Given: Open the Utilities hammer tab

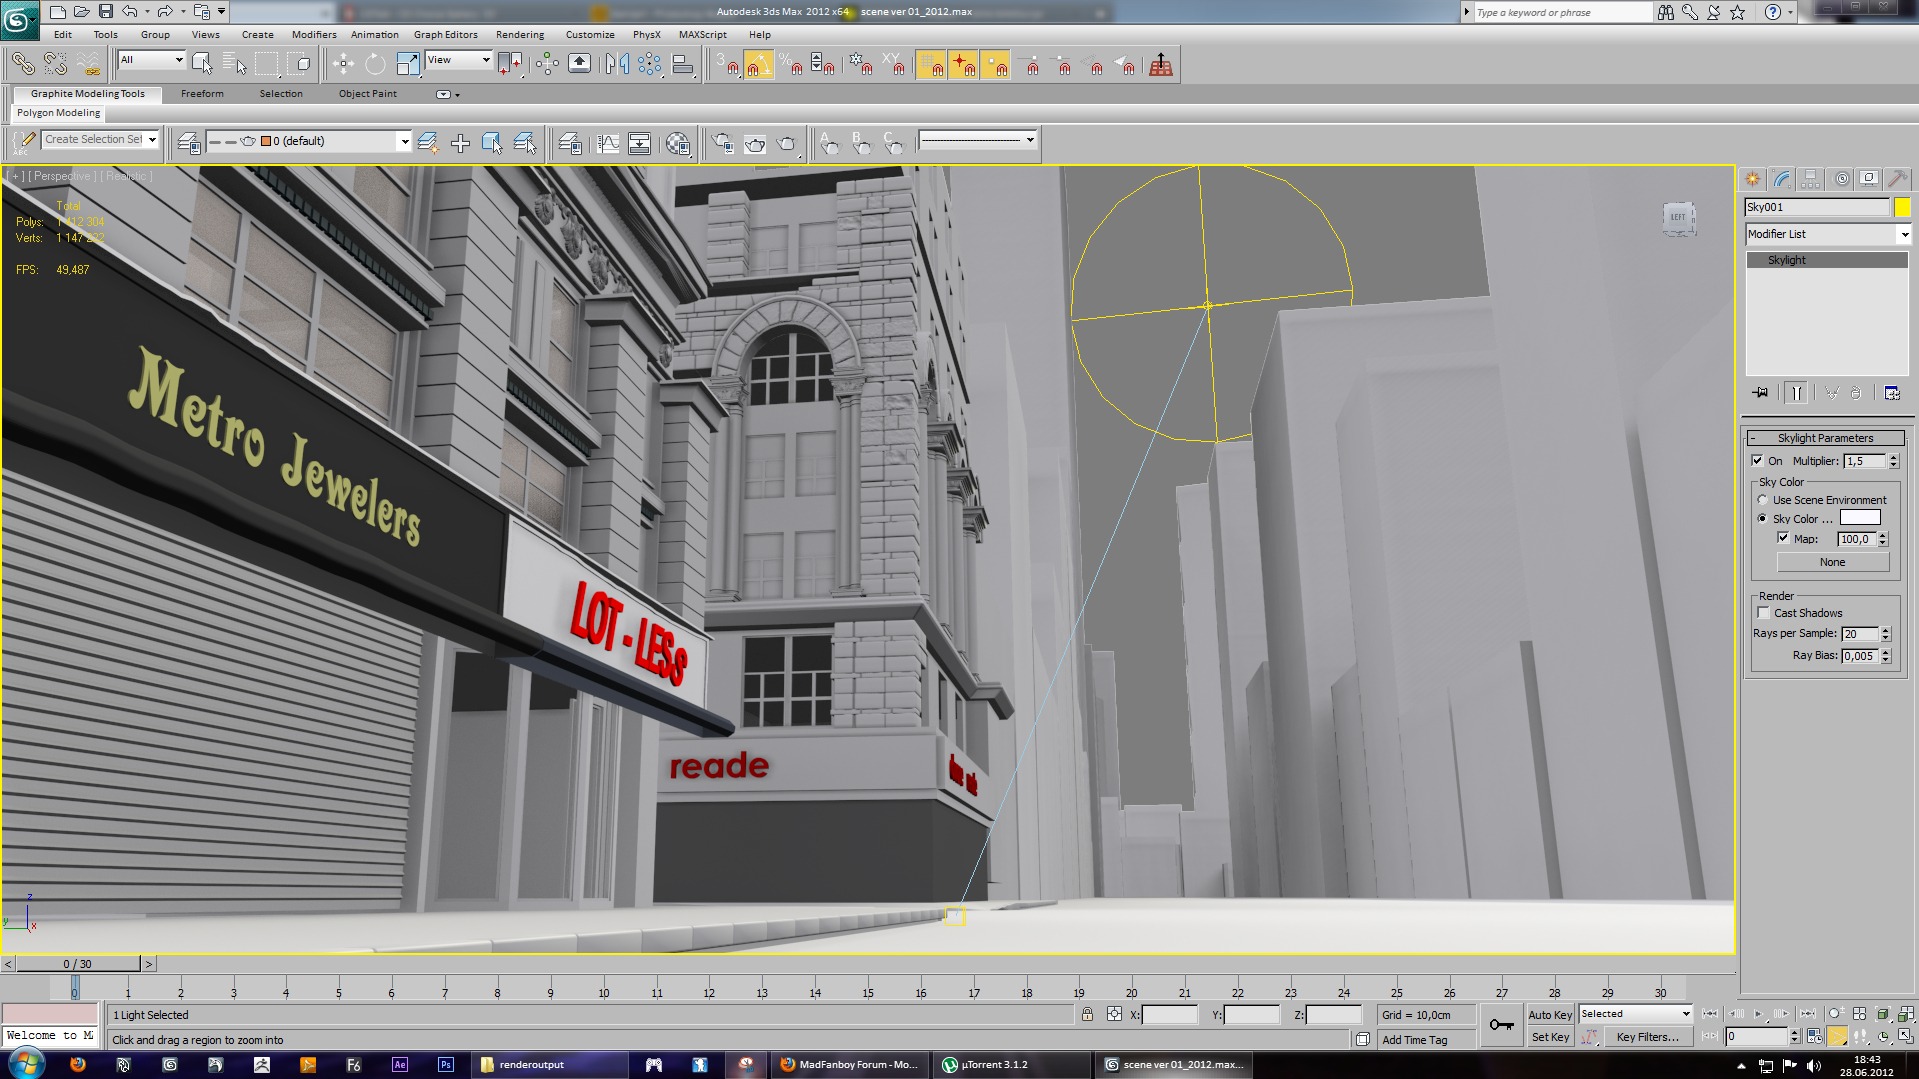Looking at the screenshot, I should [1897, 179].
